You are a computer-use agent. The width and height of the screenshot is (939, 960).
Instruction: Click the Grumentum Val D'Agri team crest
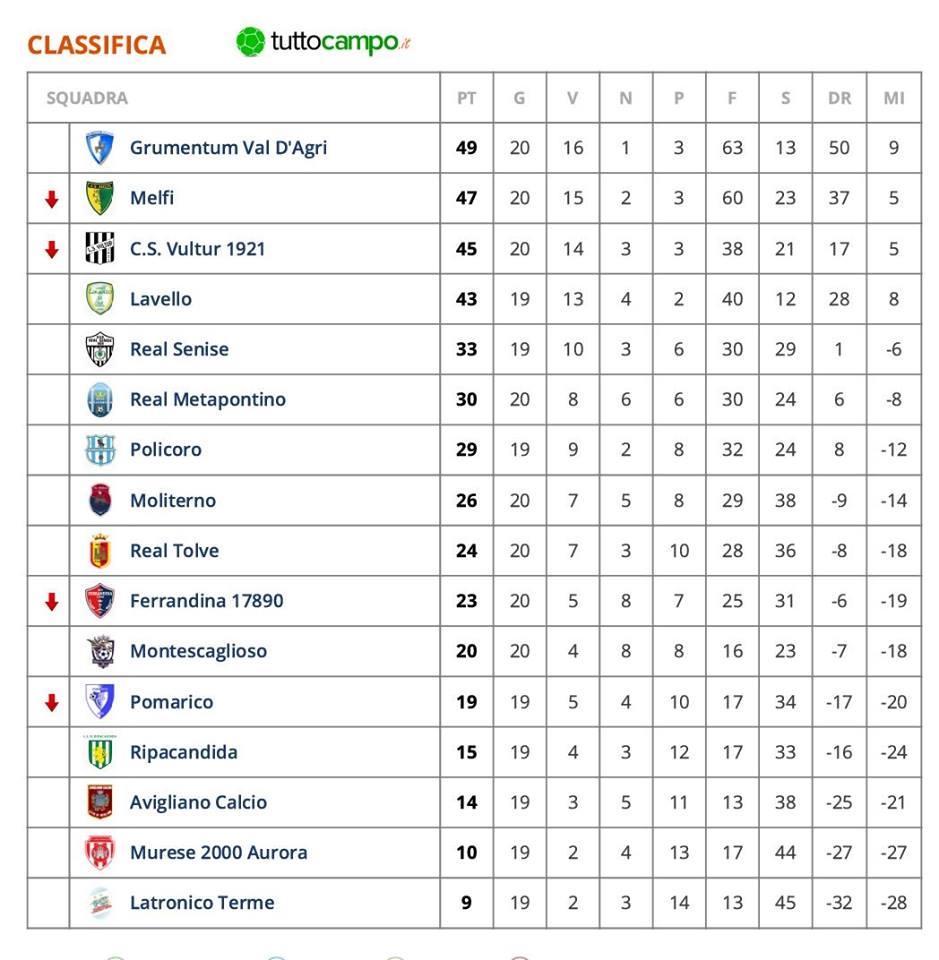tap(99, 148)
